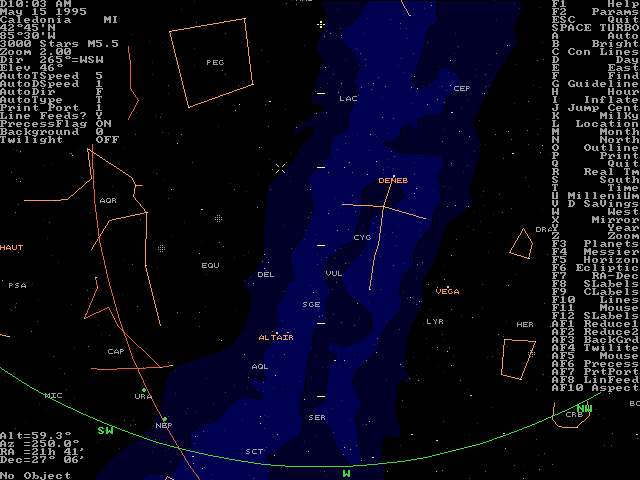
Task: Click the yellow crosshair star marker at top
Action: (321, 24)
